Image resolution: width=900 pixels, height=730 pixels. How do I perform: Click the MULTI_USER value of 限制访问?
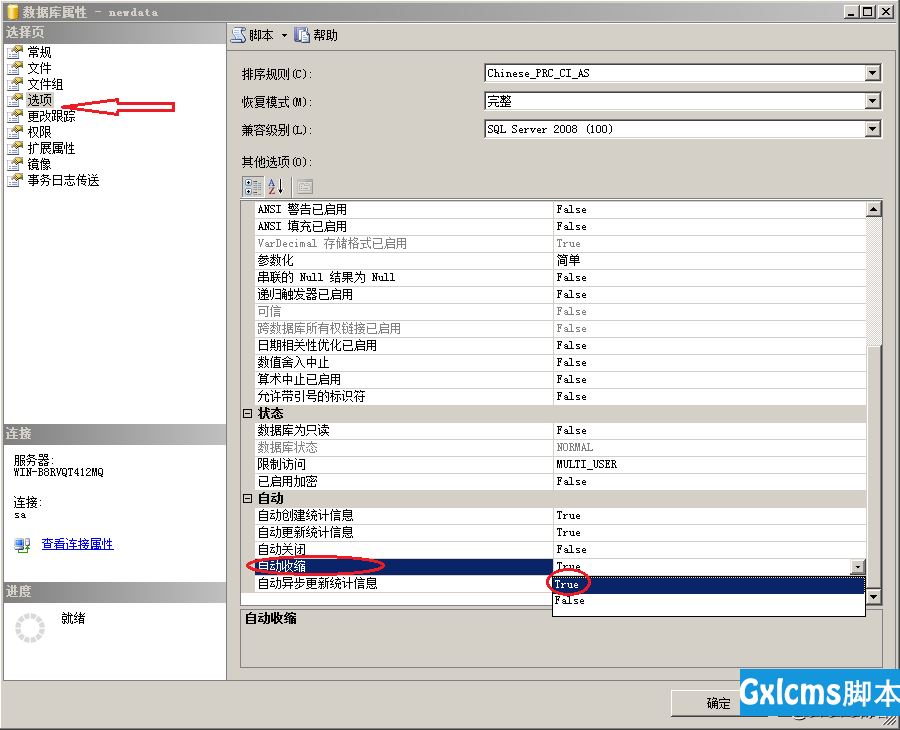pyautogui.click(x=587, y=464)
